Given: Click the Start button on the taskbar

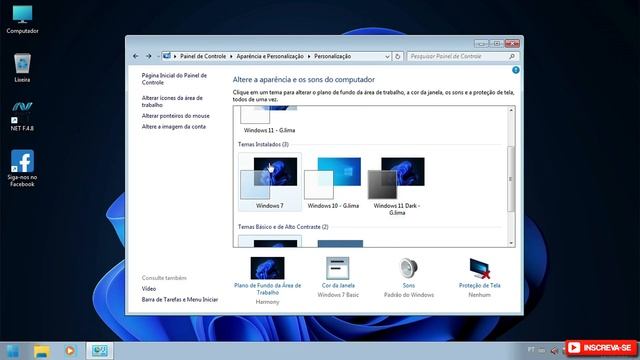Looking at the screenshot, I should [x=12, y=351].
